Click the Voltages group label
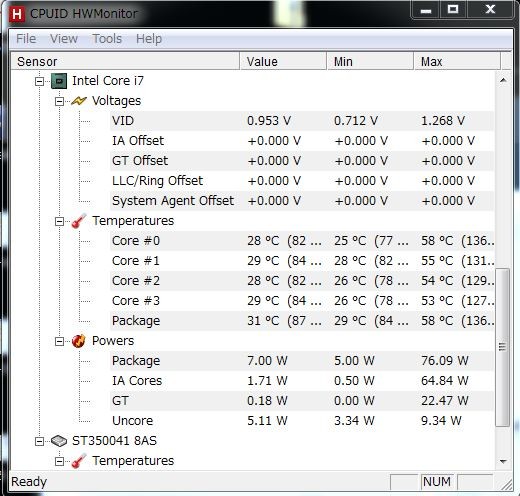 pyautogui.click(x=116, y=101)
